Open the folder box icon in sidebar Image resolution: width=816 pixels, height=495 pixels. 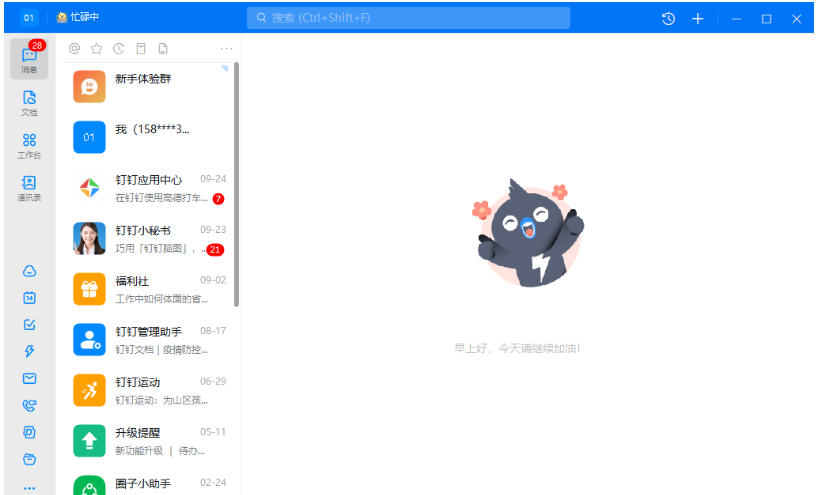pos(30,459)
